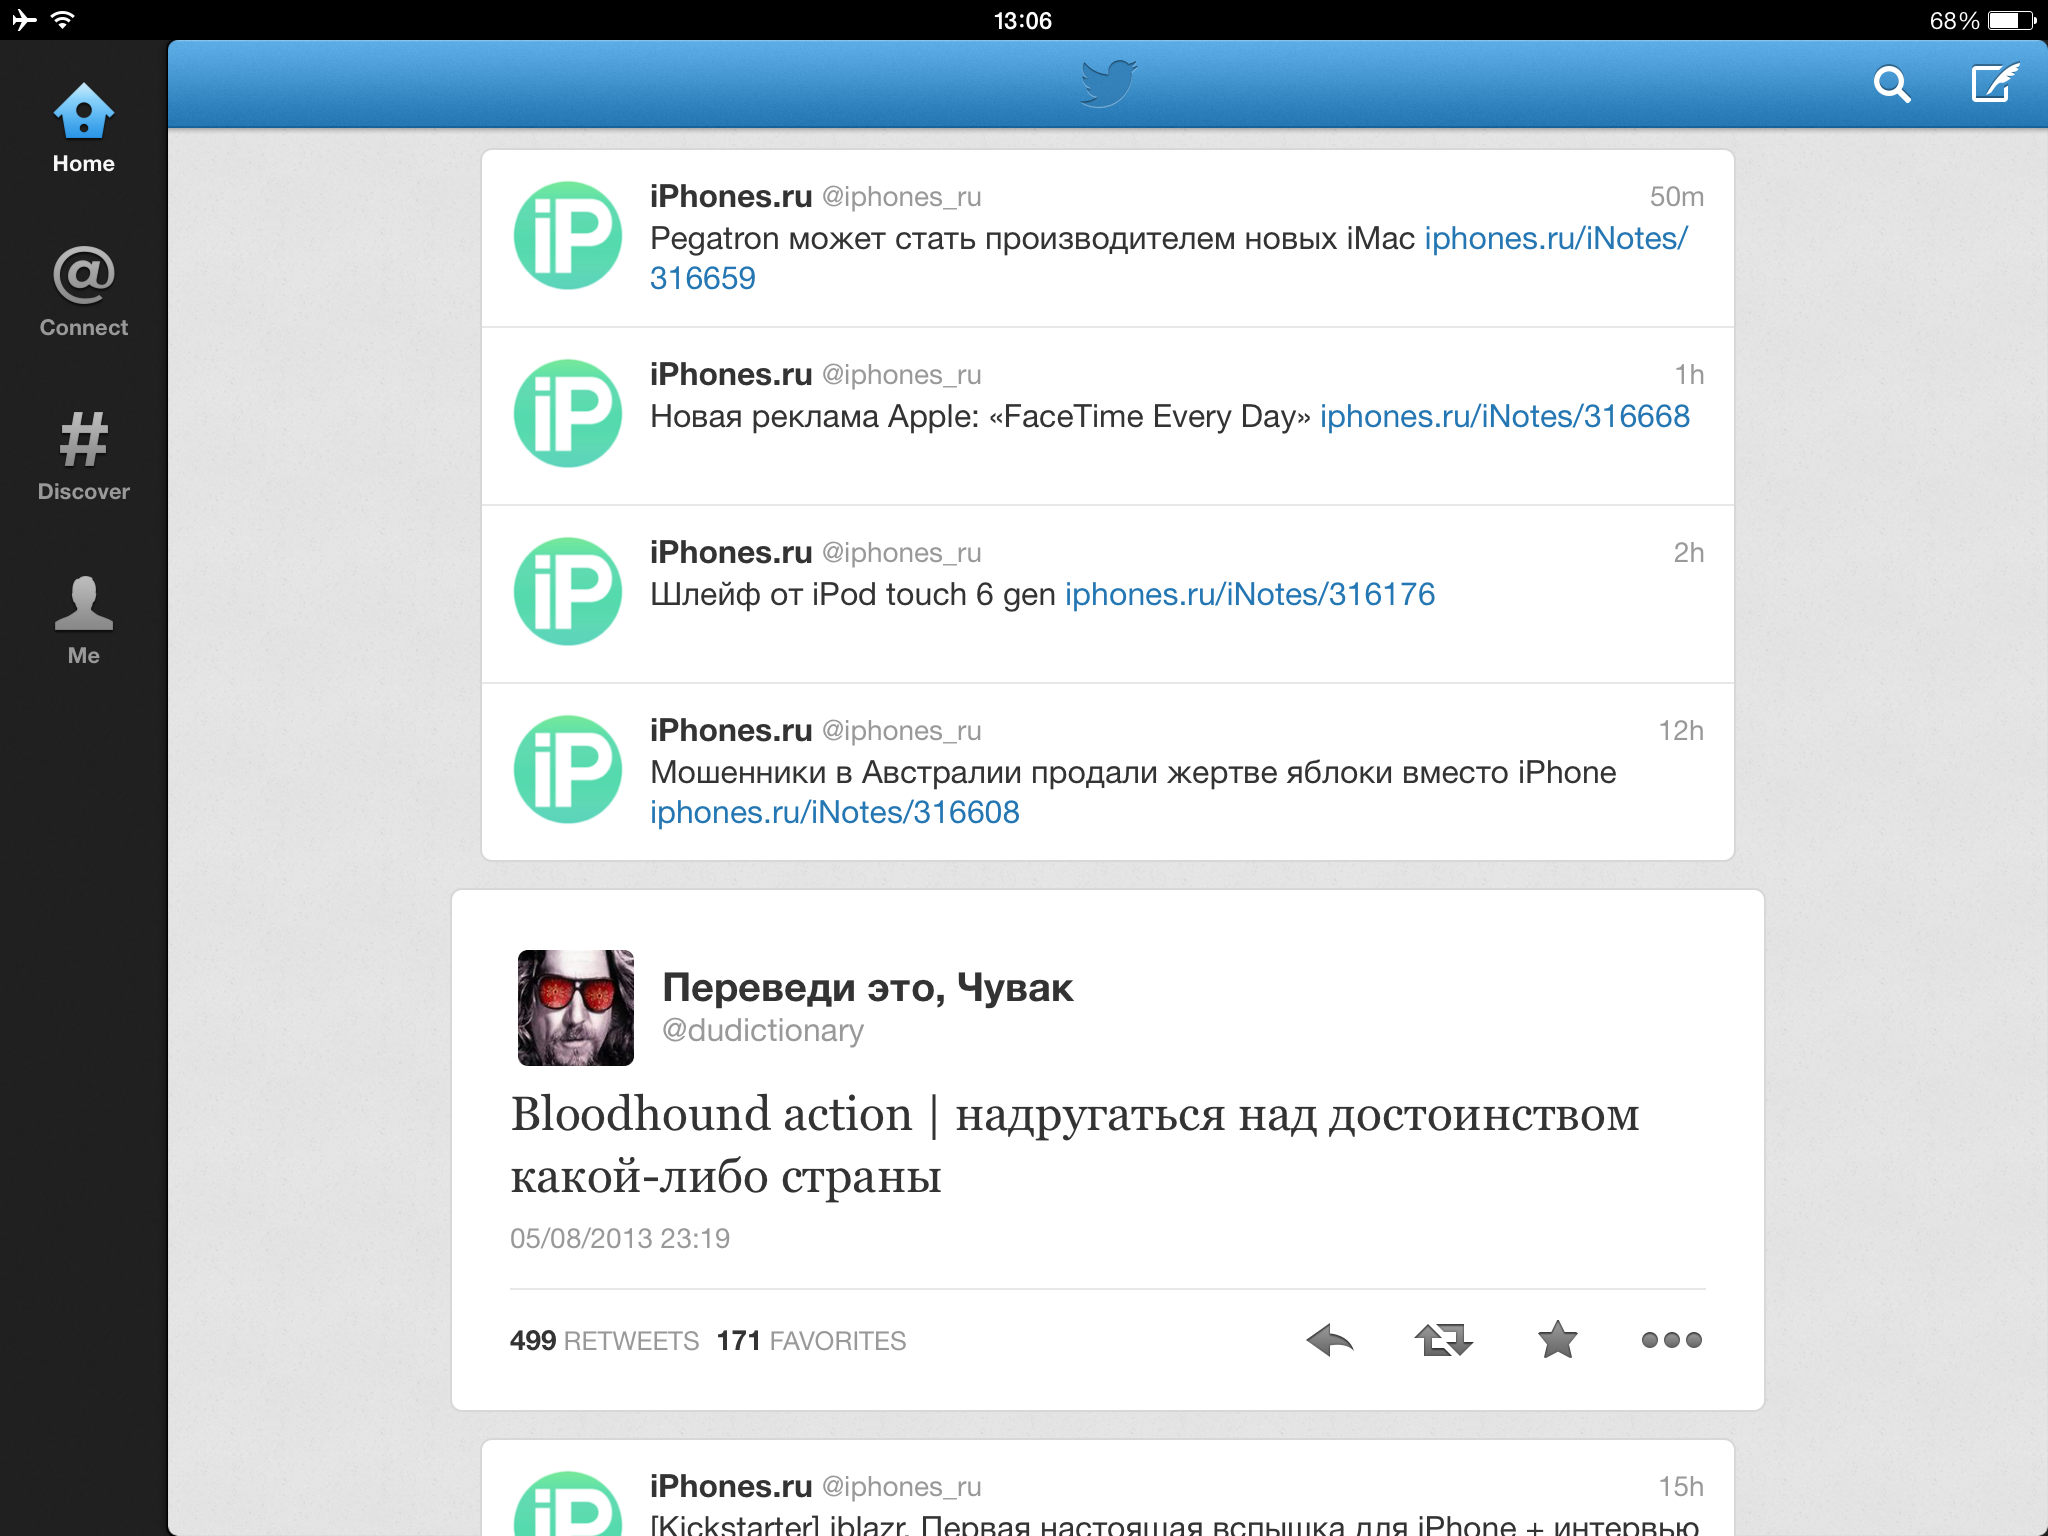
Task: Tap the @dudictionary handle
Action: pyautogui.click(x=763, y=1031)
